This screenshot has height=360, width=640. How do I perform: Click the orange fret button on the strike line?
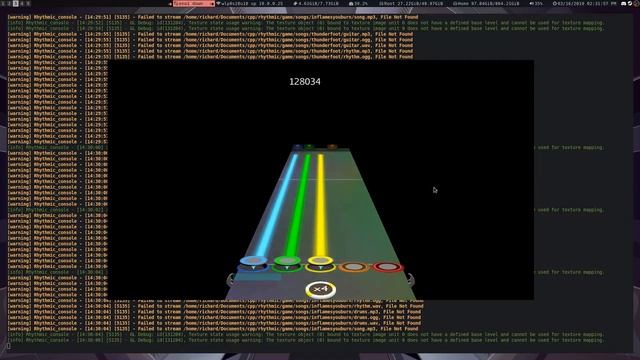(354, 267)
